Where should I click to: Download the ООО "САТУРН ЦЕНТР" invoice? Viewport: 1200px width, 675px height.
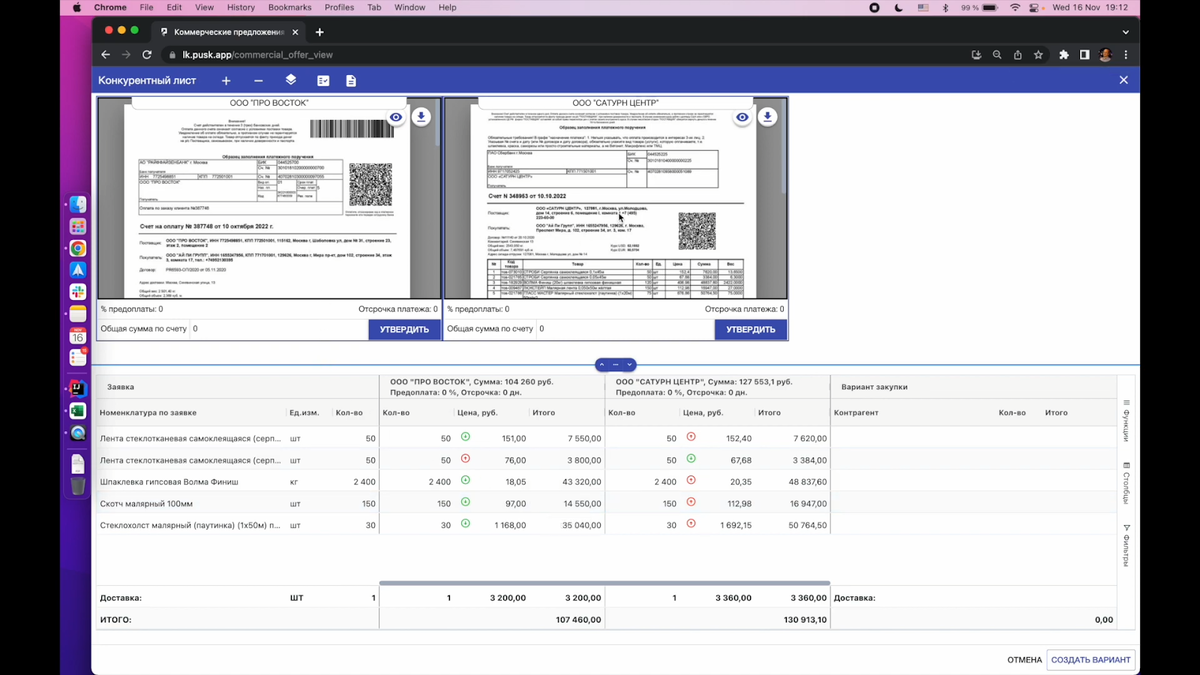[x=767, y=117]
